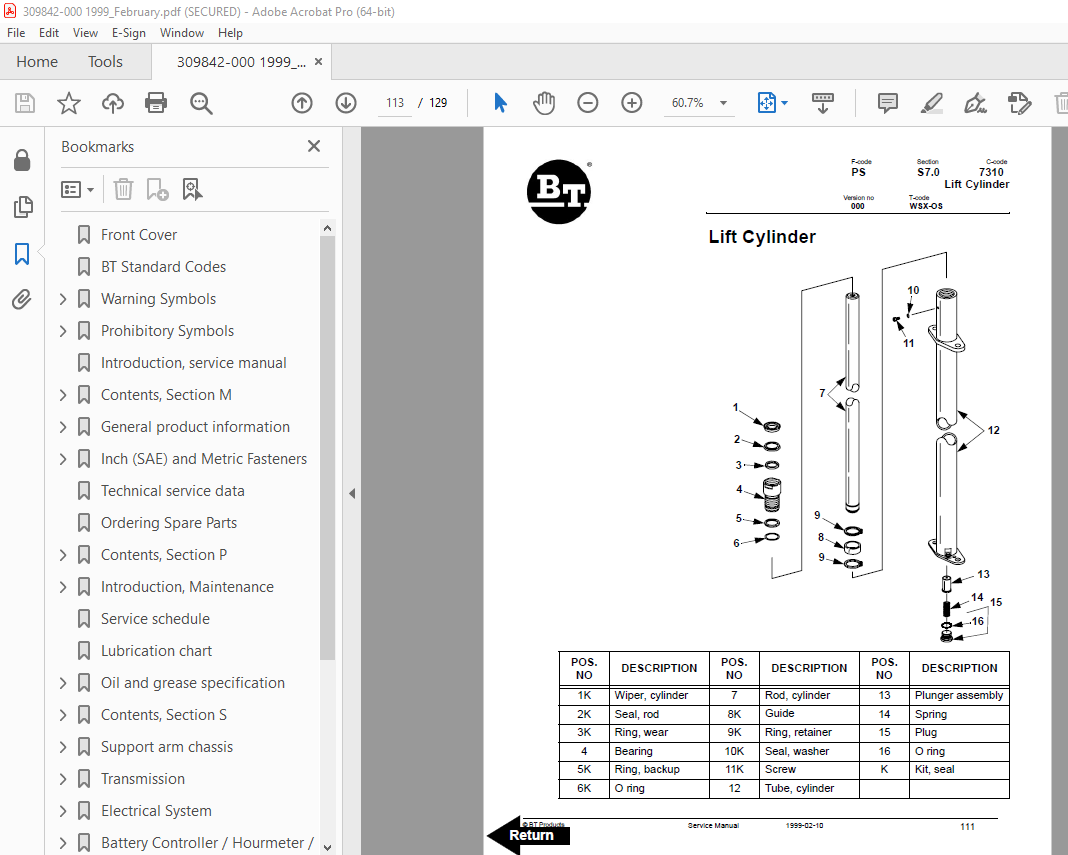Open the Front Cover bookmark
The height and width of the screenshot is (855, 1068).
click(x=139, y=235)
